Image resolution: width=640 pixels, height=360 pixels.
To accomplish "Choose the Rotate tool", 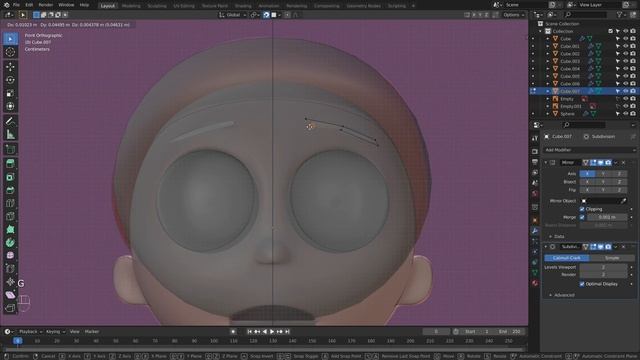I will pyautogui.click(x=10, y=80).
